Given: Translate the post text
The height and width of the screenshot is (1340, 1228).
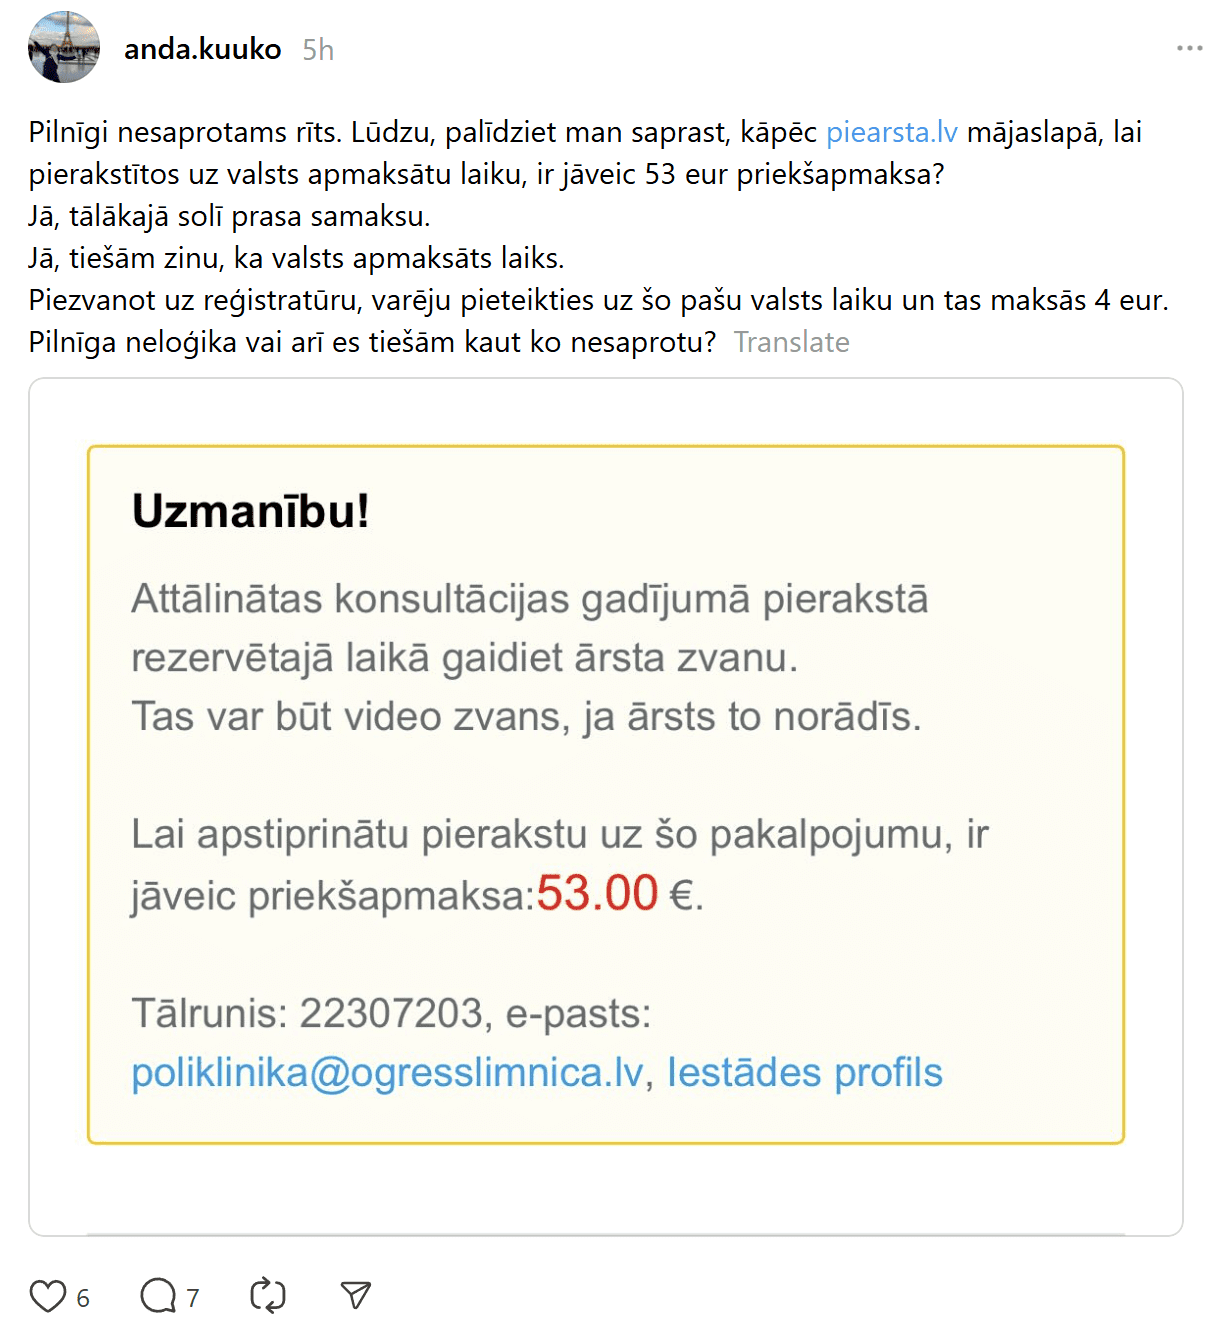Looking at the screenshot, I should pos(791,342).
